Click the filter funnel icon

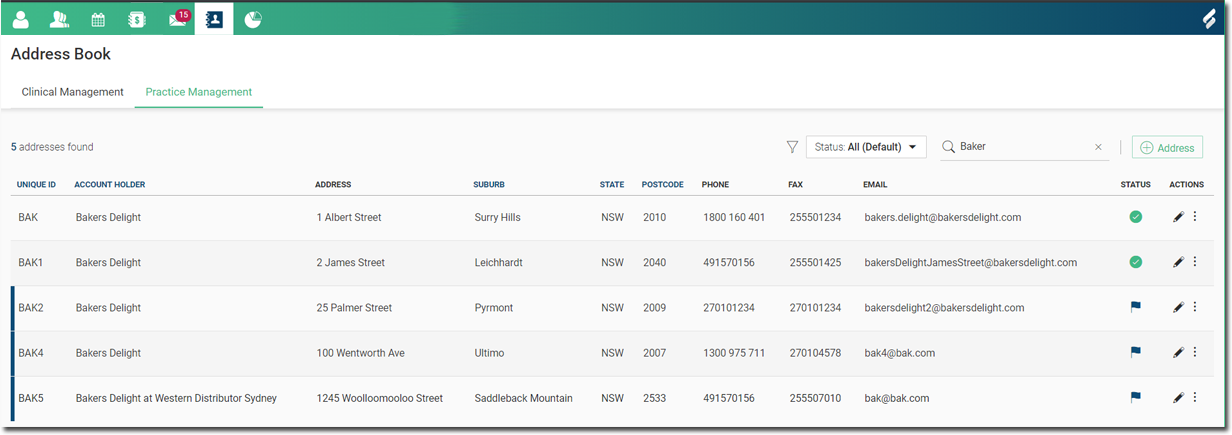tap(792, 147)
